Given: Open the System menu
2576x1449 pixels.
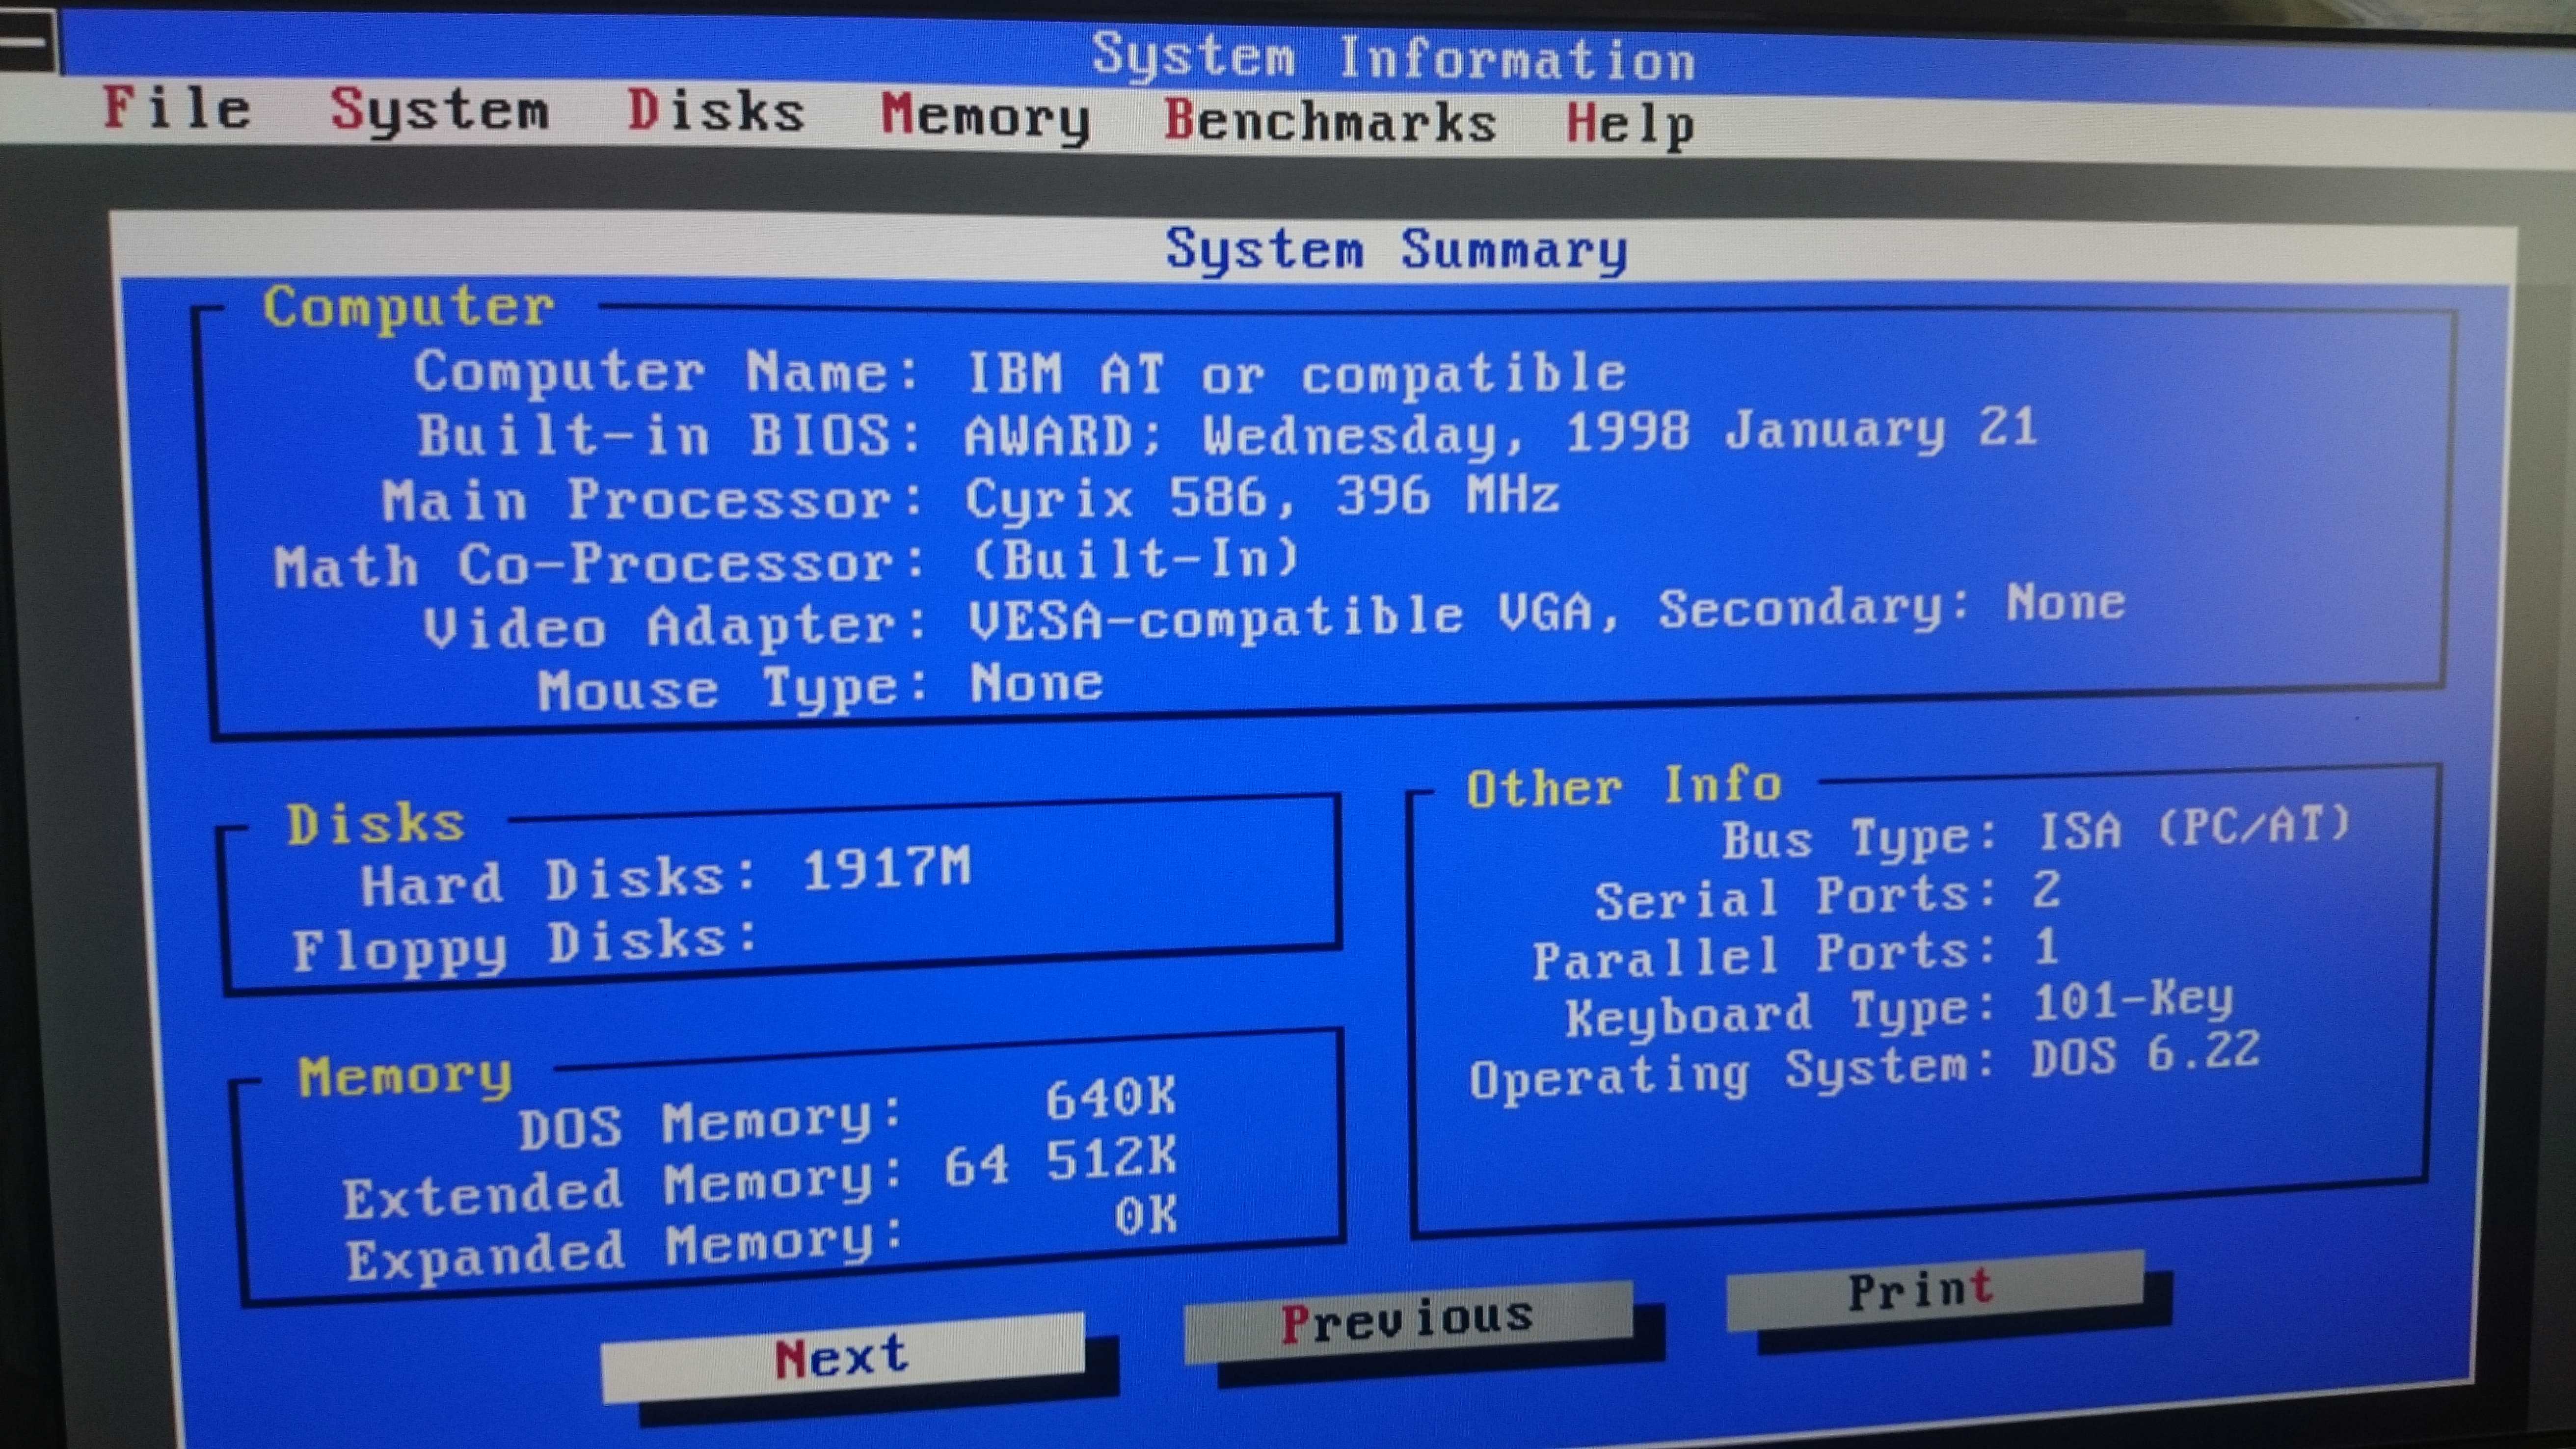Looking at the screenshot, I should [440, 110].
